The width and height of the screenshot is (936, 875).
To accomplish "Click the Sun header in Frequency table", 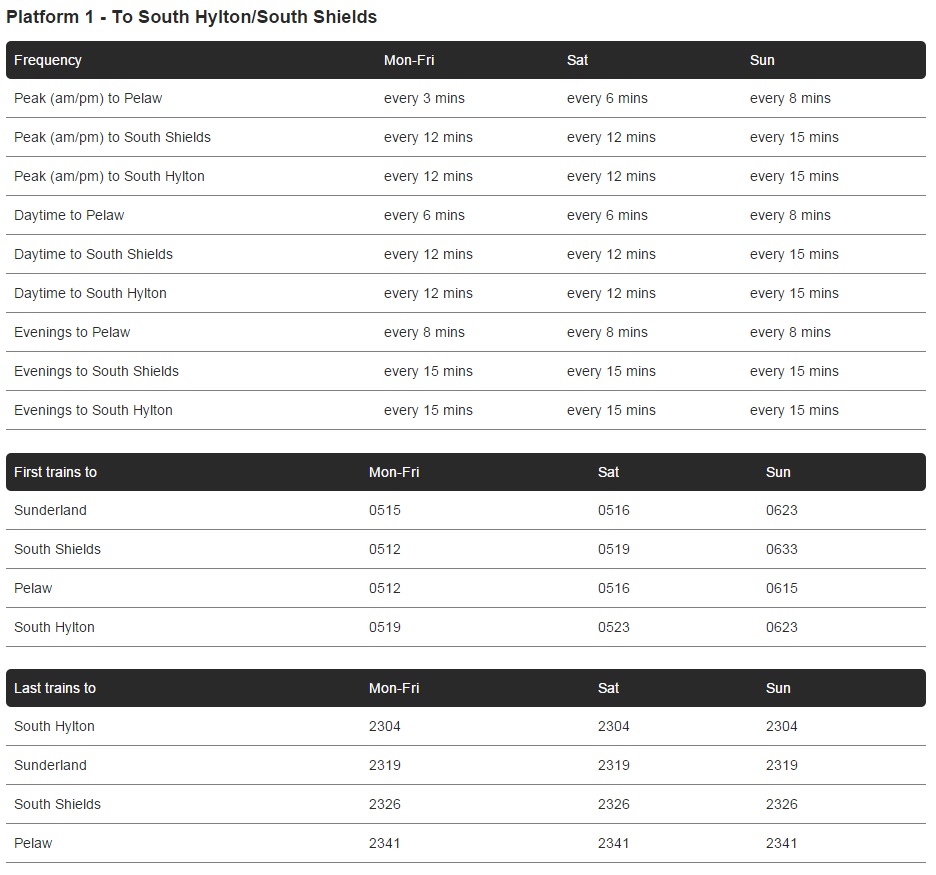I will [x=762, y=60].
